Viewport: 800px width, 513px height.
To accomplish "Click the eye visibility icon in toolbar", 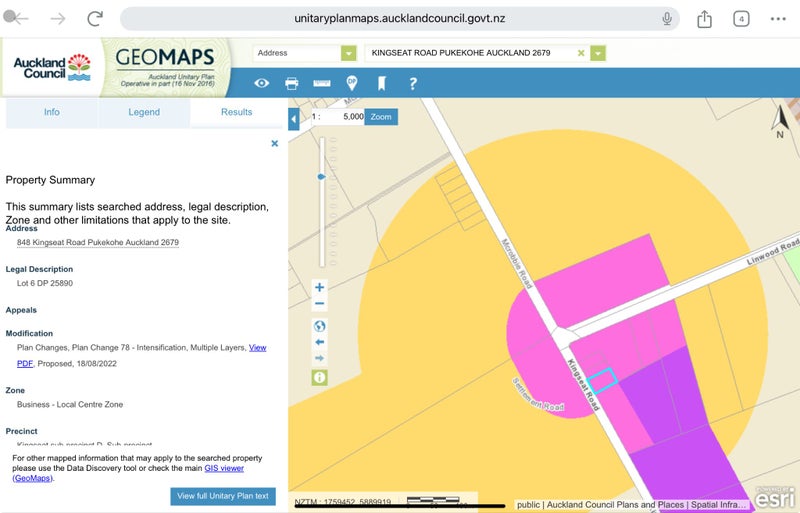I will click(262, 83).
